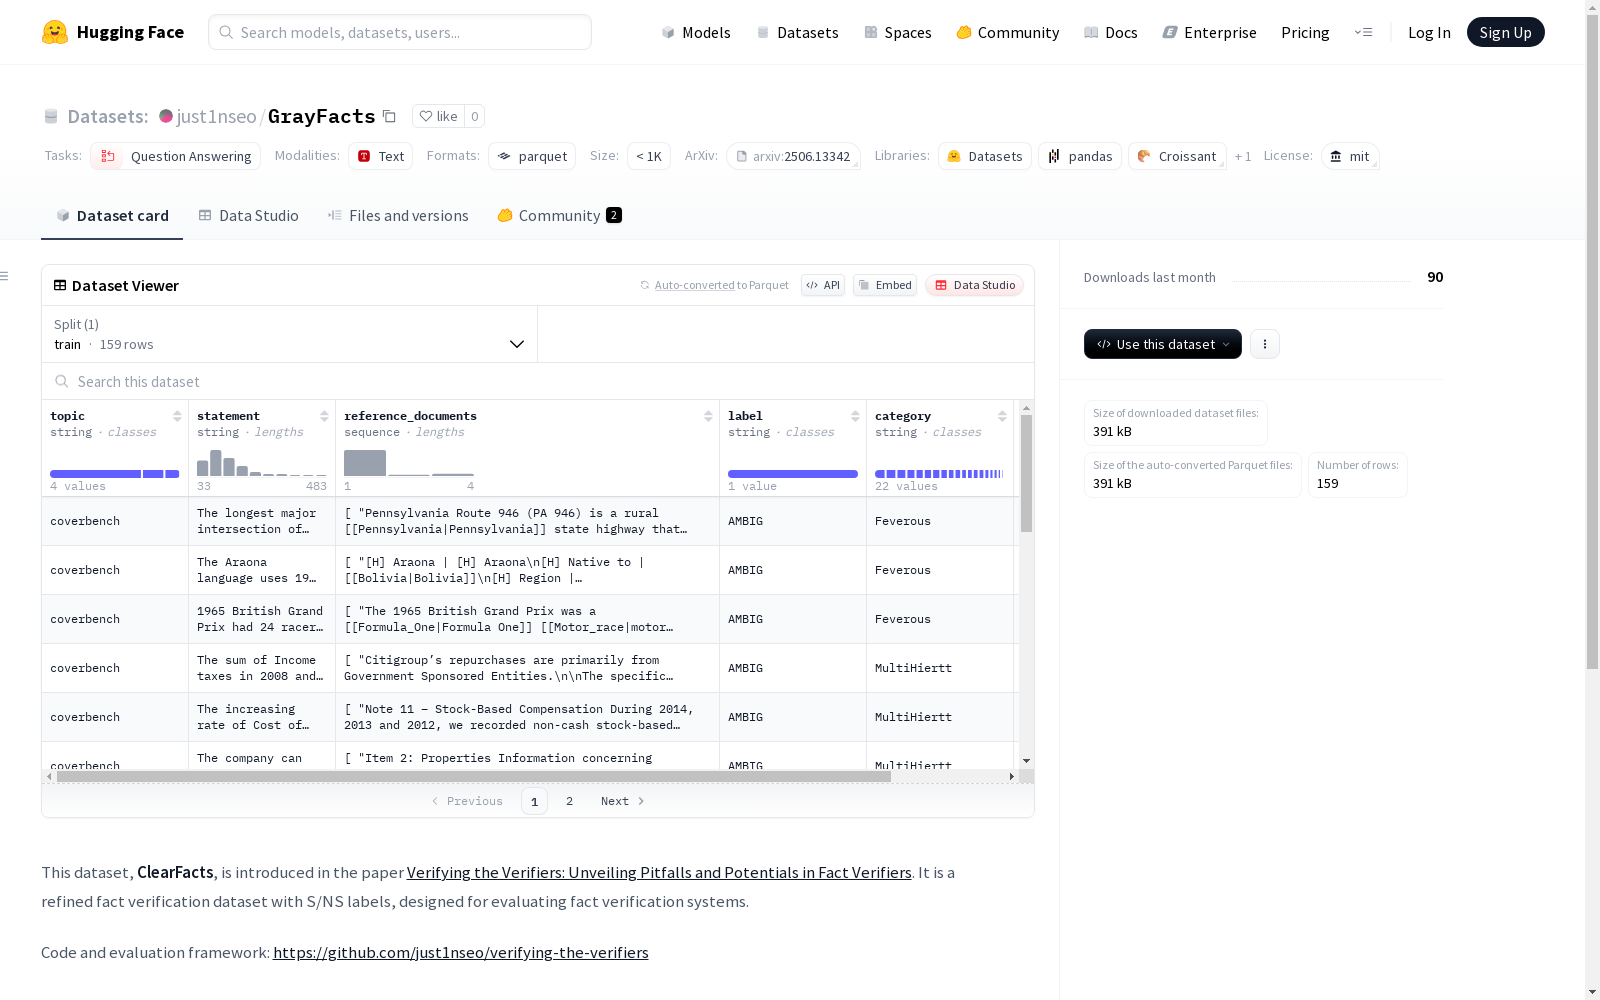This screenshot has height=1000, width=1600.
Task: Open the API button in Dataset Viewer
Action: coord(823,285)
